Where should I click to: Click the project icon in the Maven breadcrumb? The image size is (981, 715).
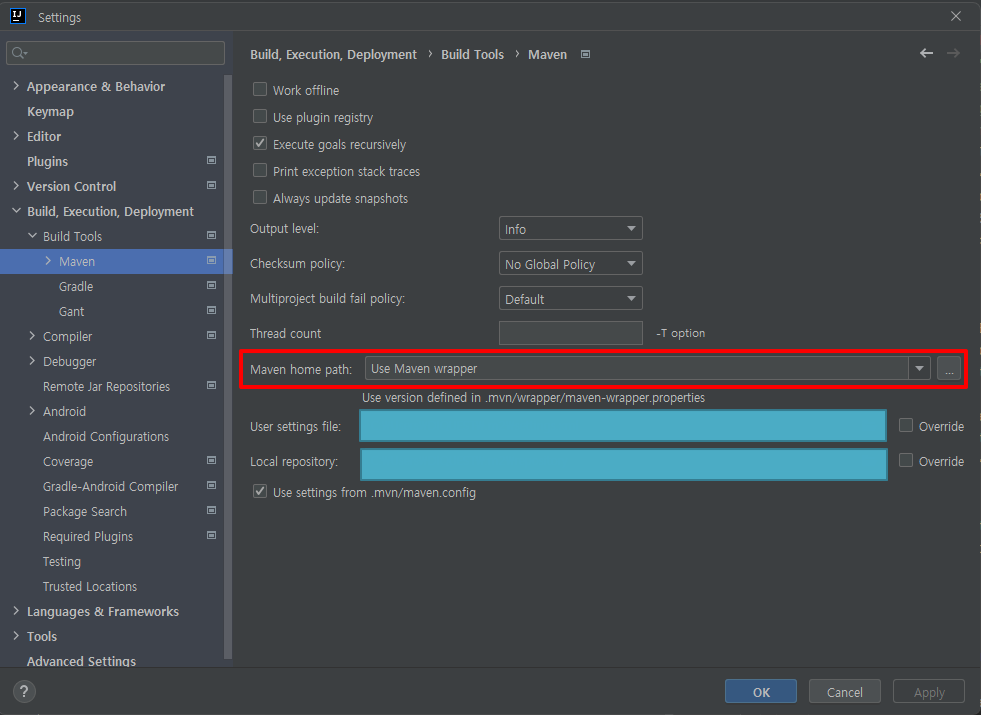pos(586,54)
